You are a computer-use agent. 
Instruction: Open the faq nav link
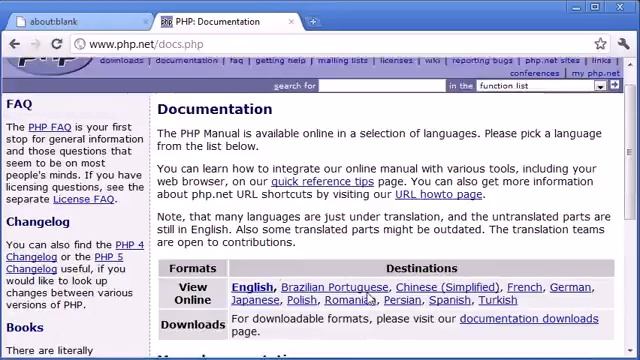pyautogui.click(x=236, y=60)
